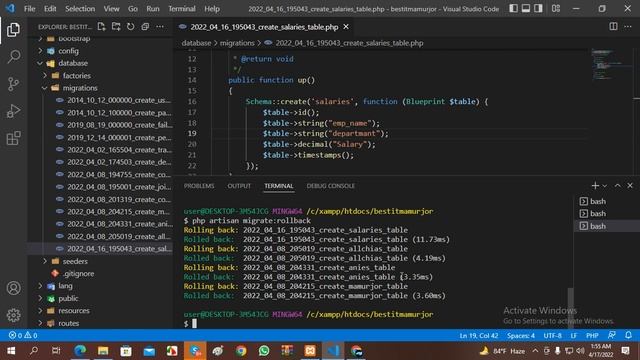Add a new terminal with plus icon
This screenshot has width=640, height=360.
coord(595,186)
